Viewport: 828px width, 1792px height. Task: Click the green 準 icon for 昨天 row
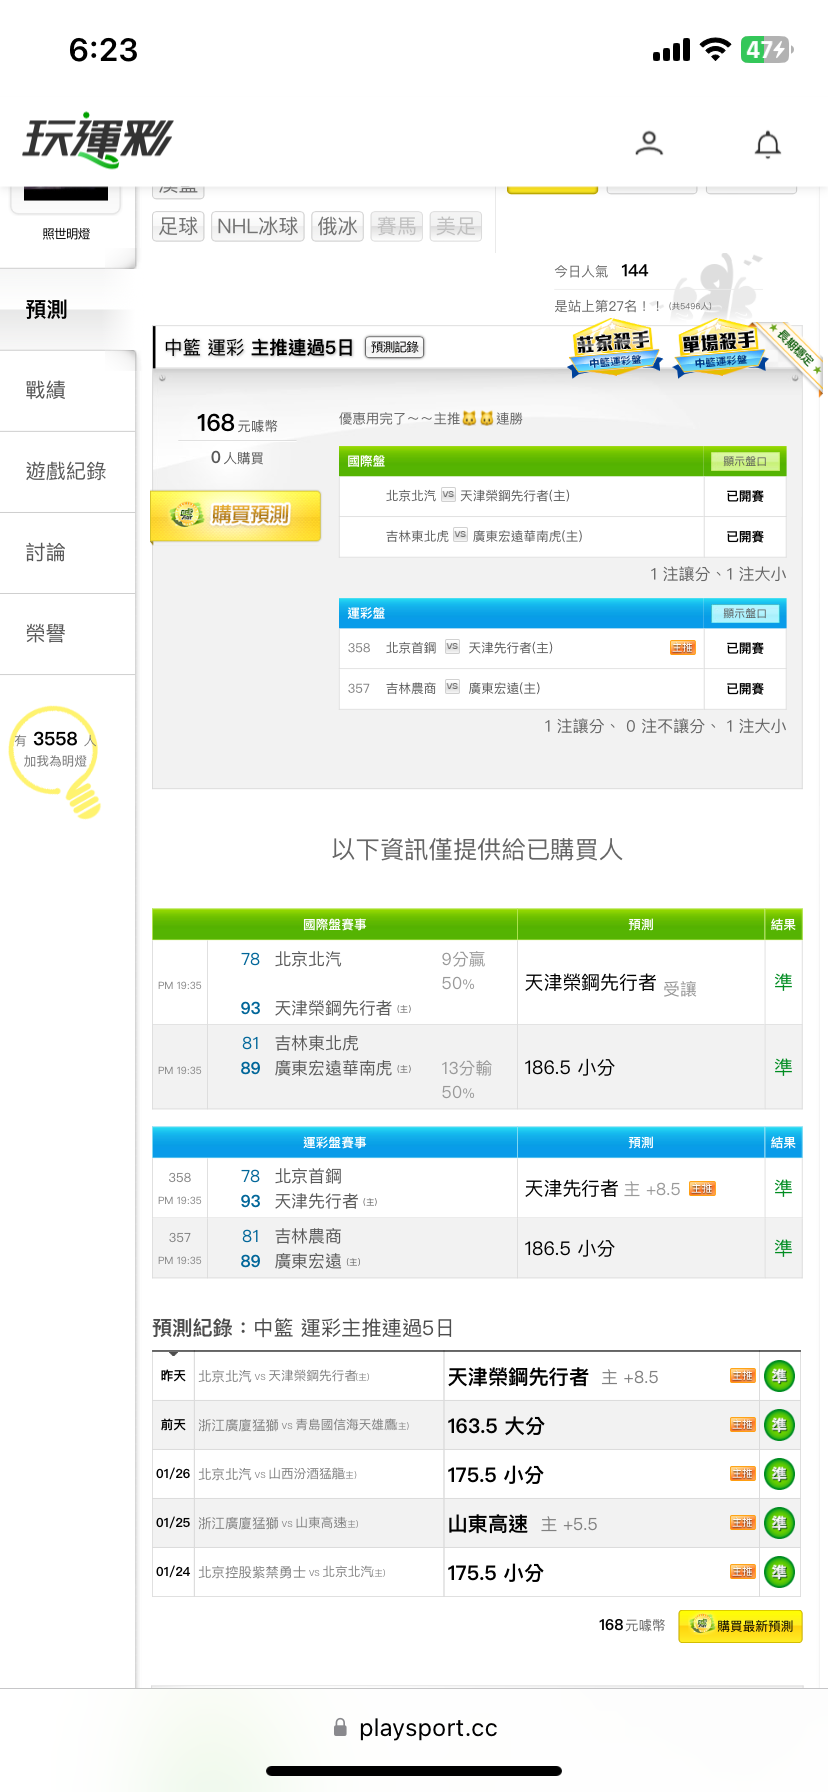point(779,1377)
